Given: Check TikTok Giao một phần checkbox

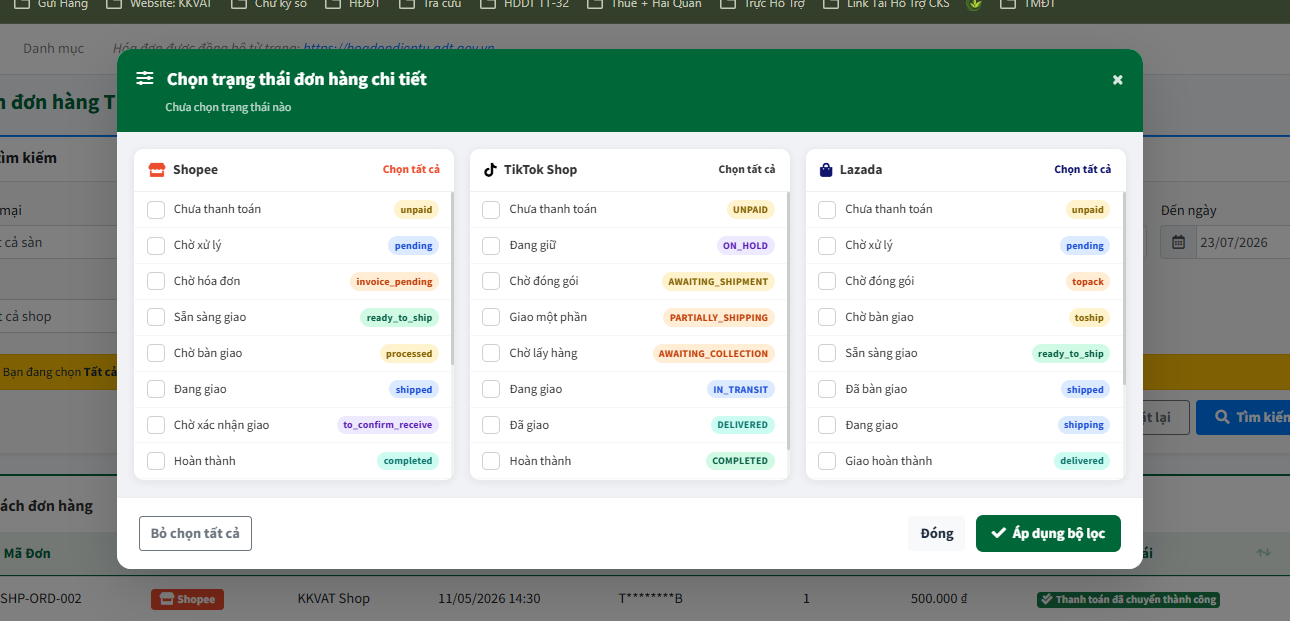Looking at the screenshot, I should [x=491, y=318].
